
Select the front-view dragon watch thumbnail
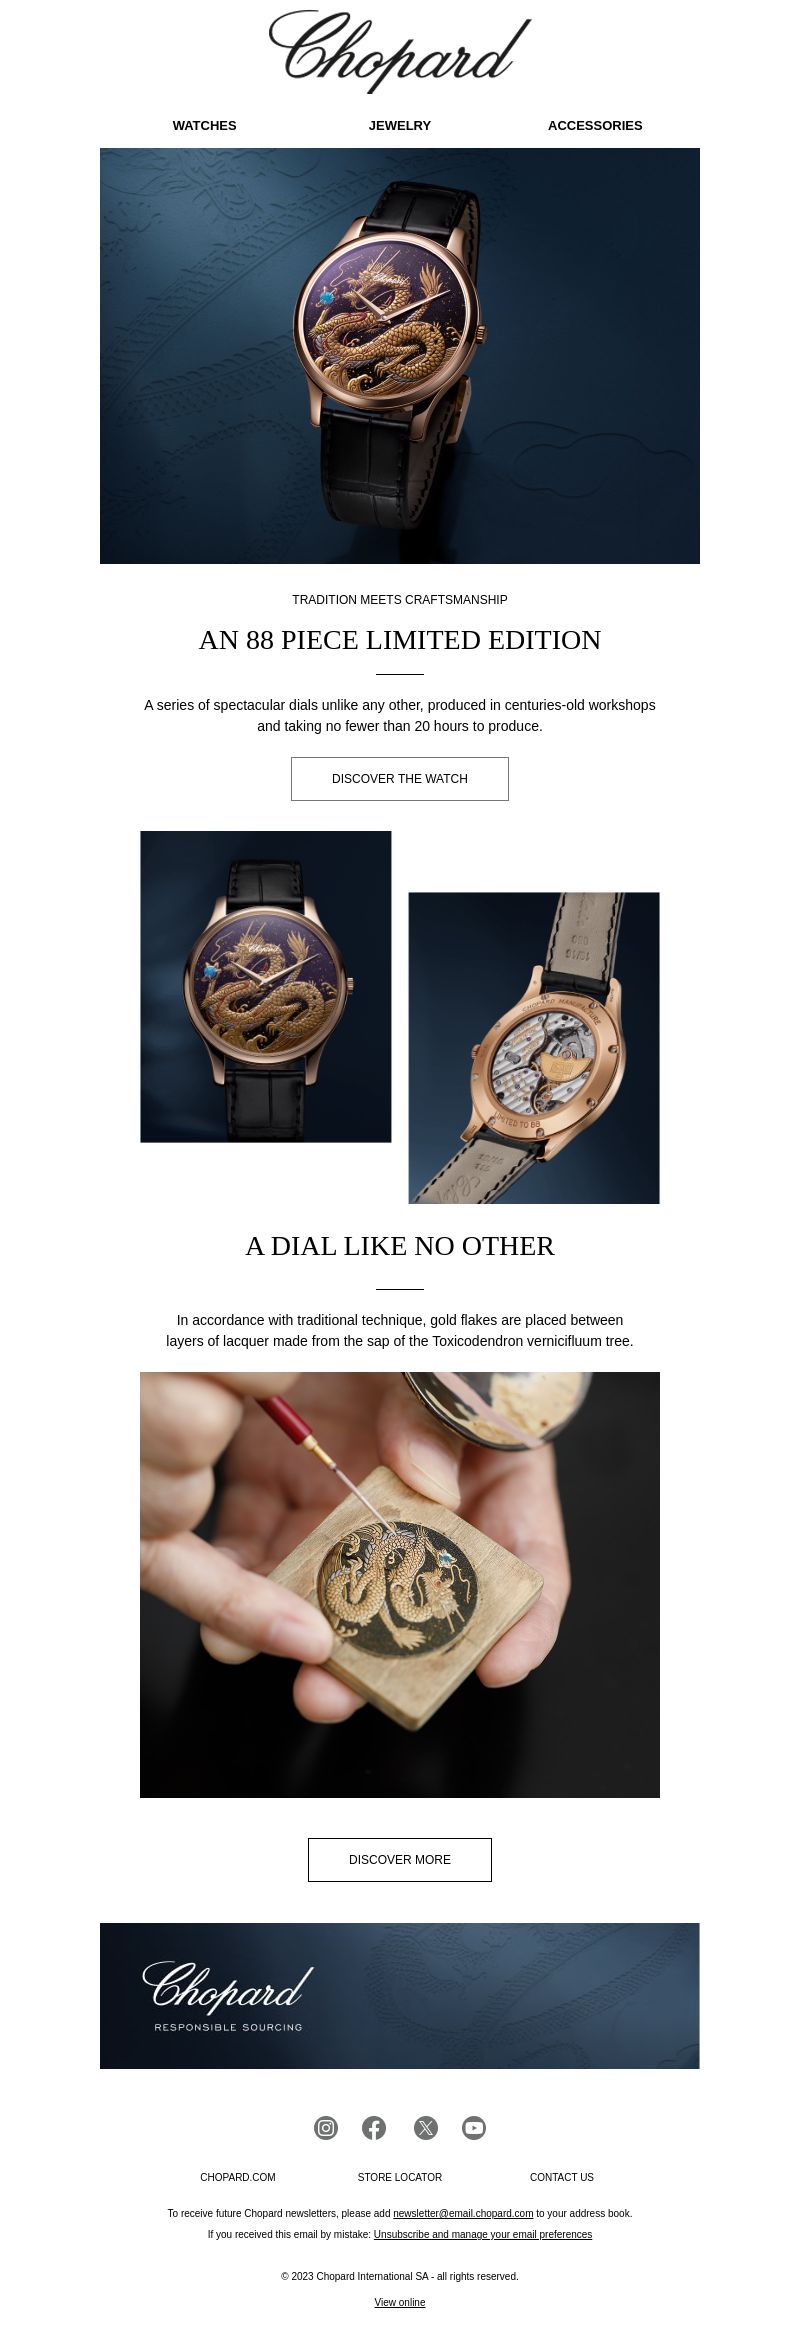(x=266, y=987)
